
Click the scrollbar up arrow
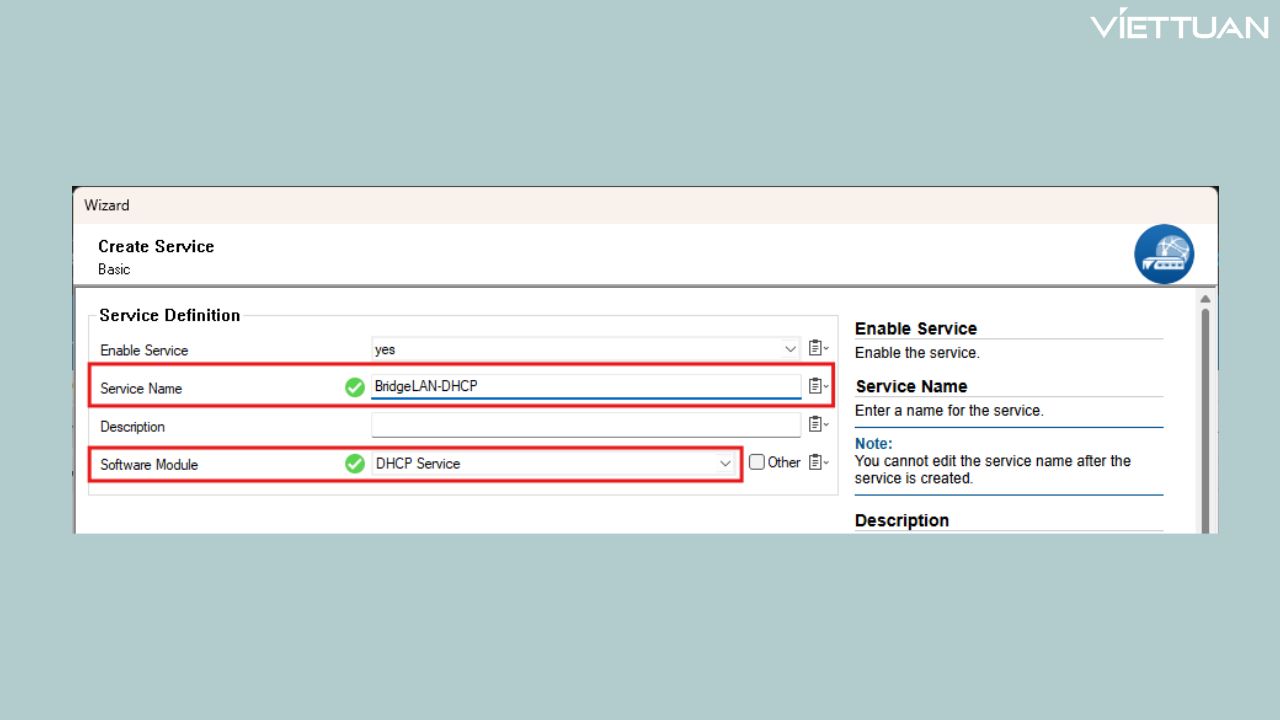[1205, 299]
